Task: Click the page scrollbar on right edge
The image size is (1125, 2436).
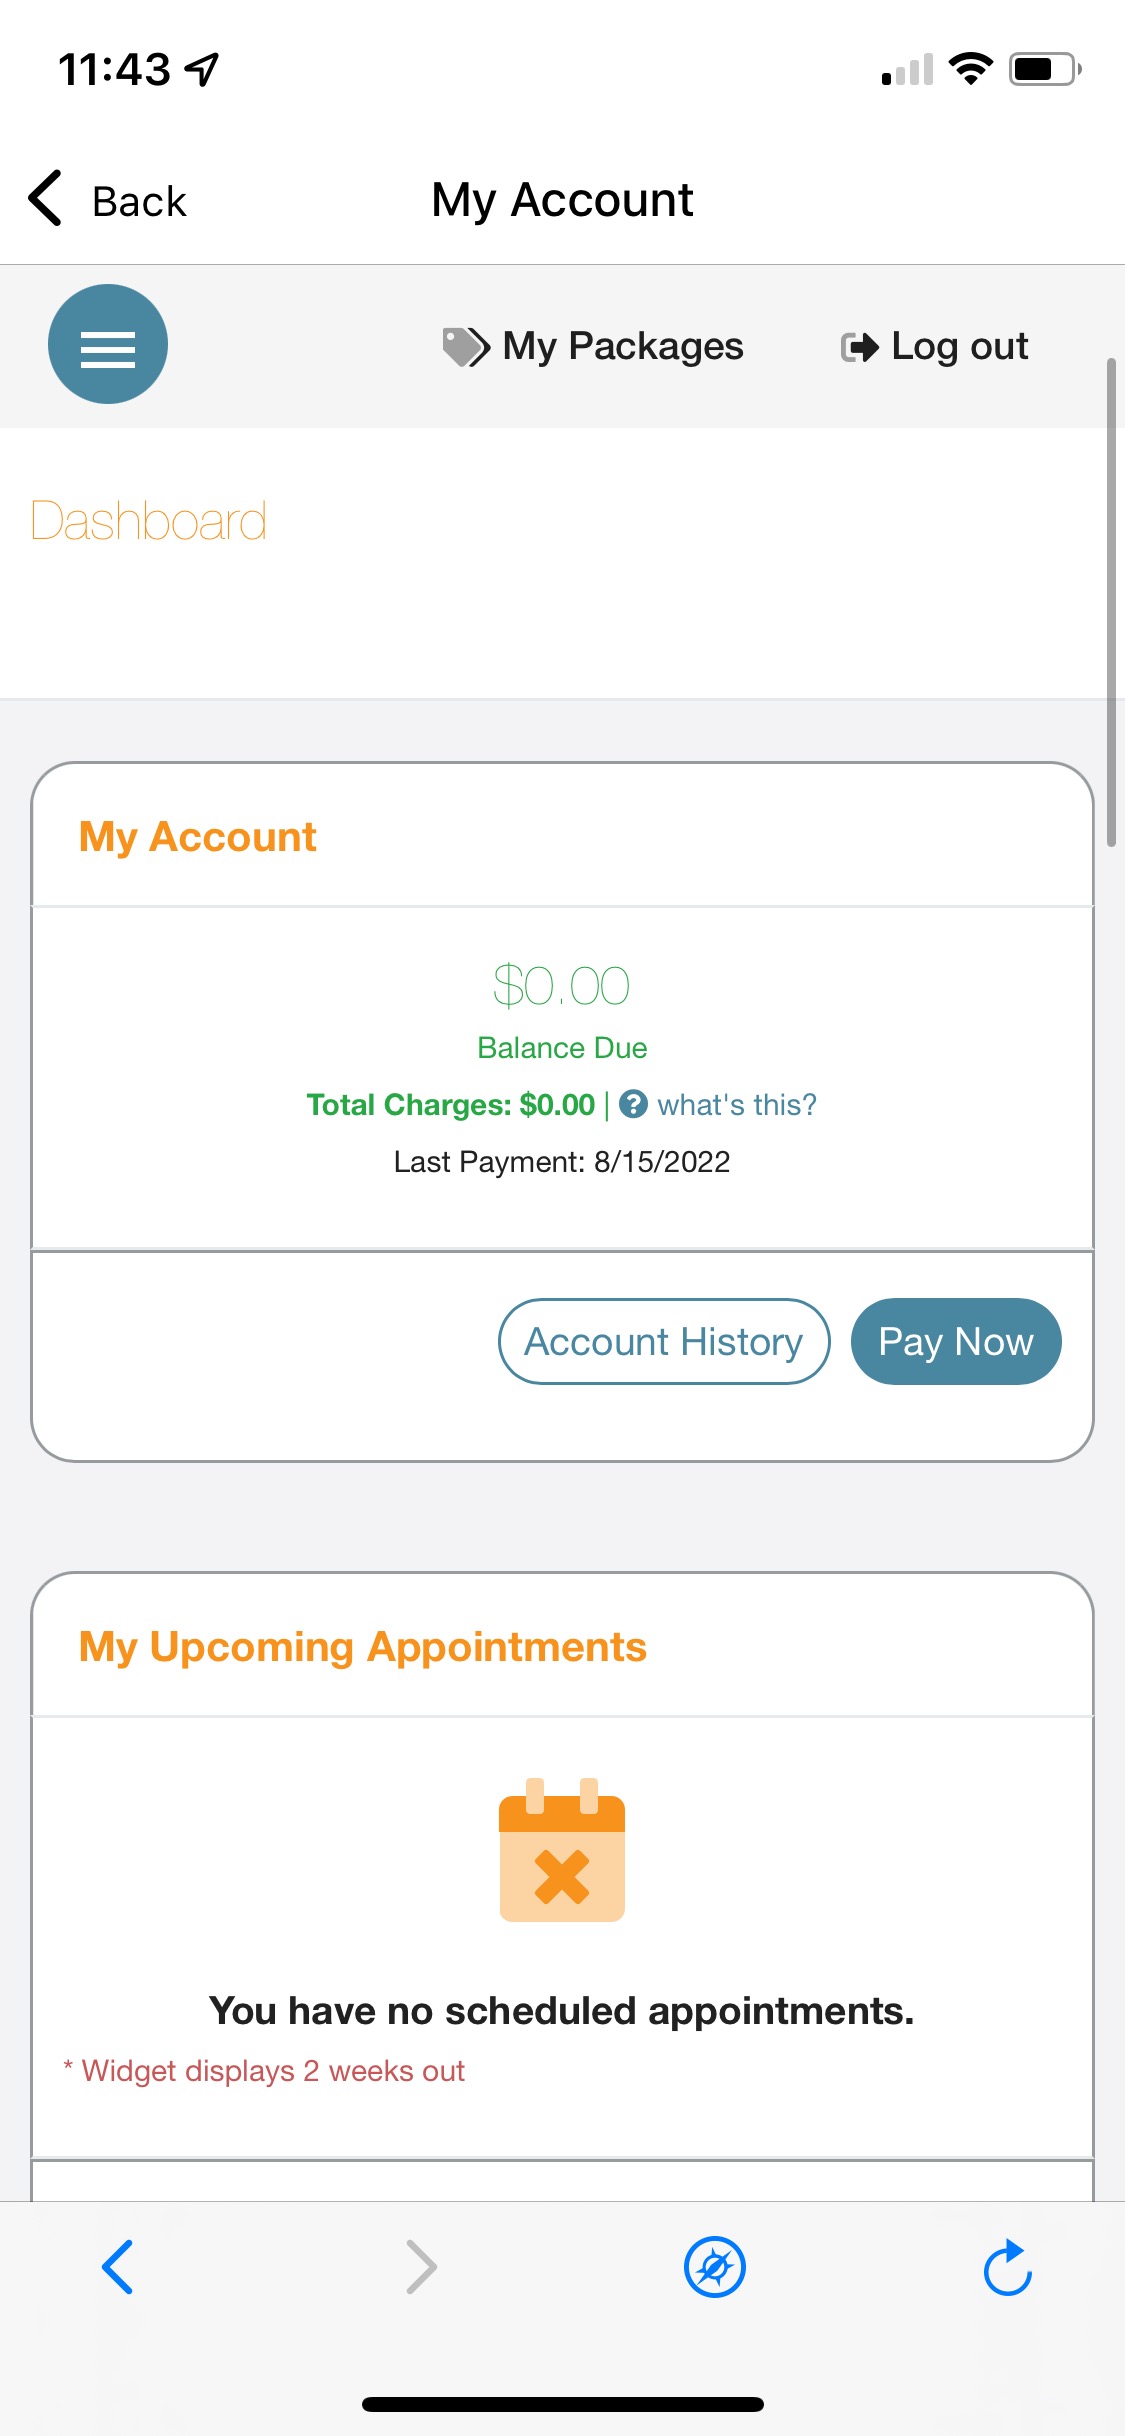Action: (1111, 600)
